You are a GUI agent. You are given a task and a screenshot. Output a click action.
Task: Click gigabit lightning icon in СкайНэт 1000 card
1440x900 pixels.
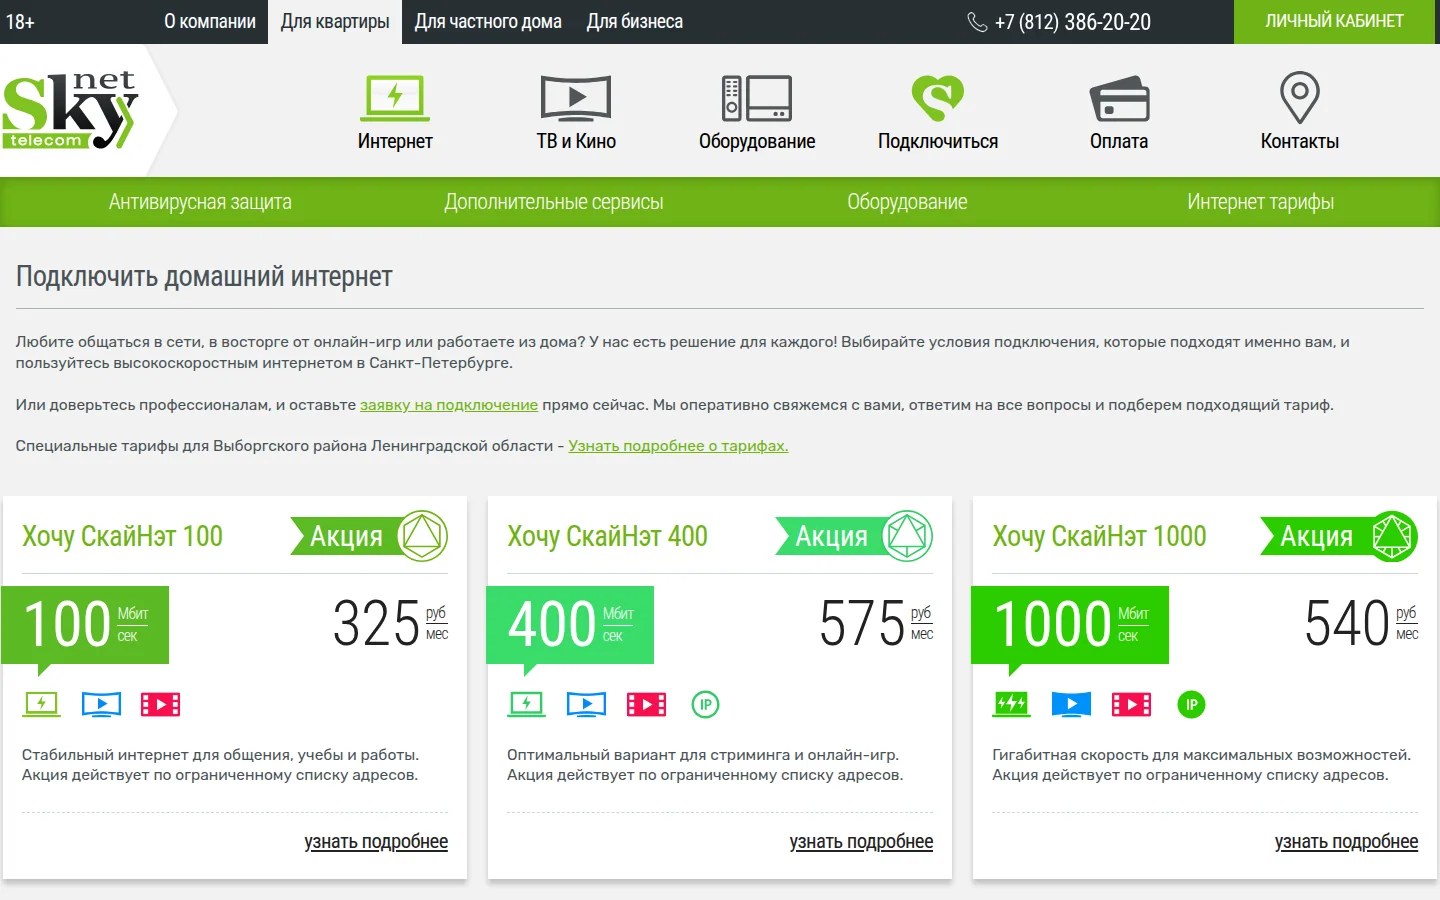click(1011, 704)
